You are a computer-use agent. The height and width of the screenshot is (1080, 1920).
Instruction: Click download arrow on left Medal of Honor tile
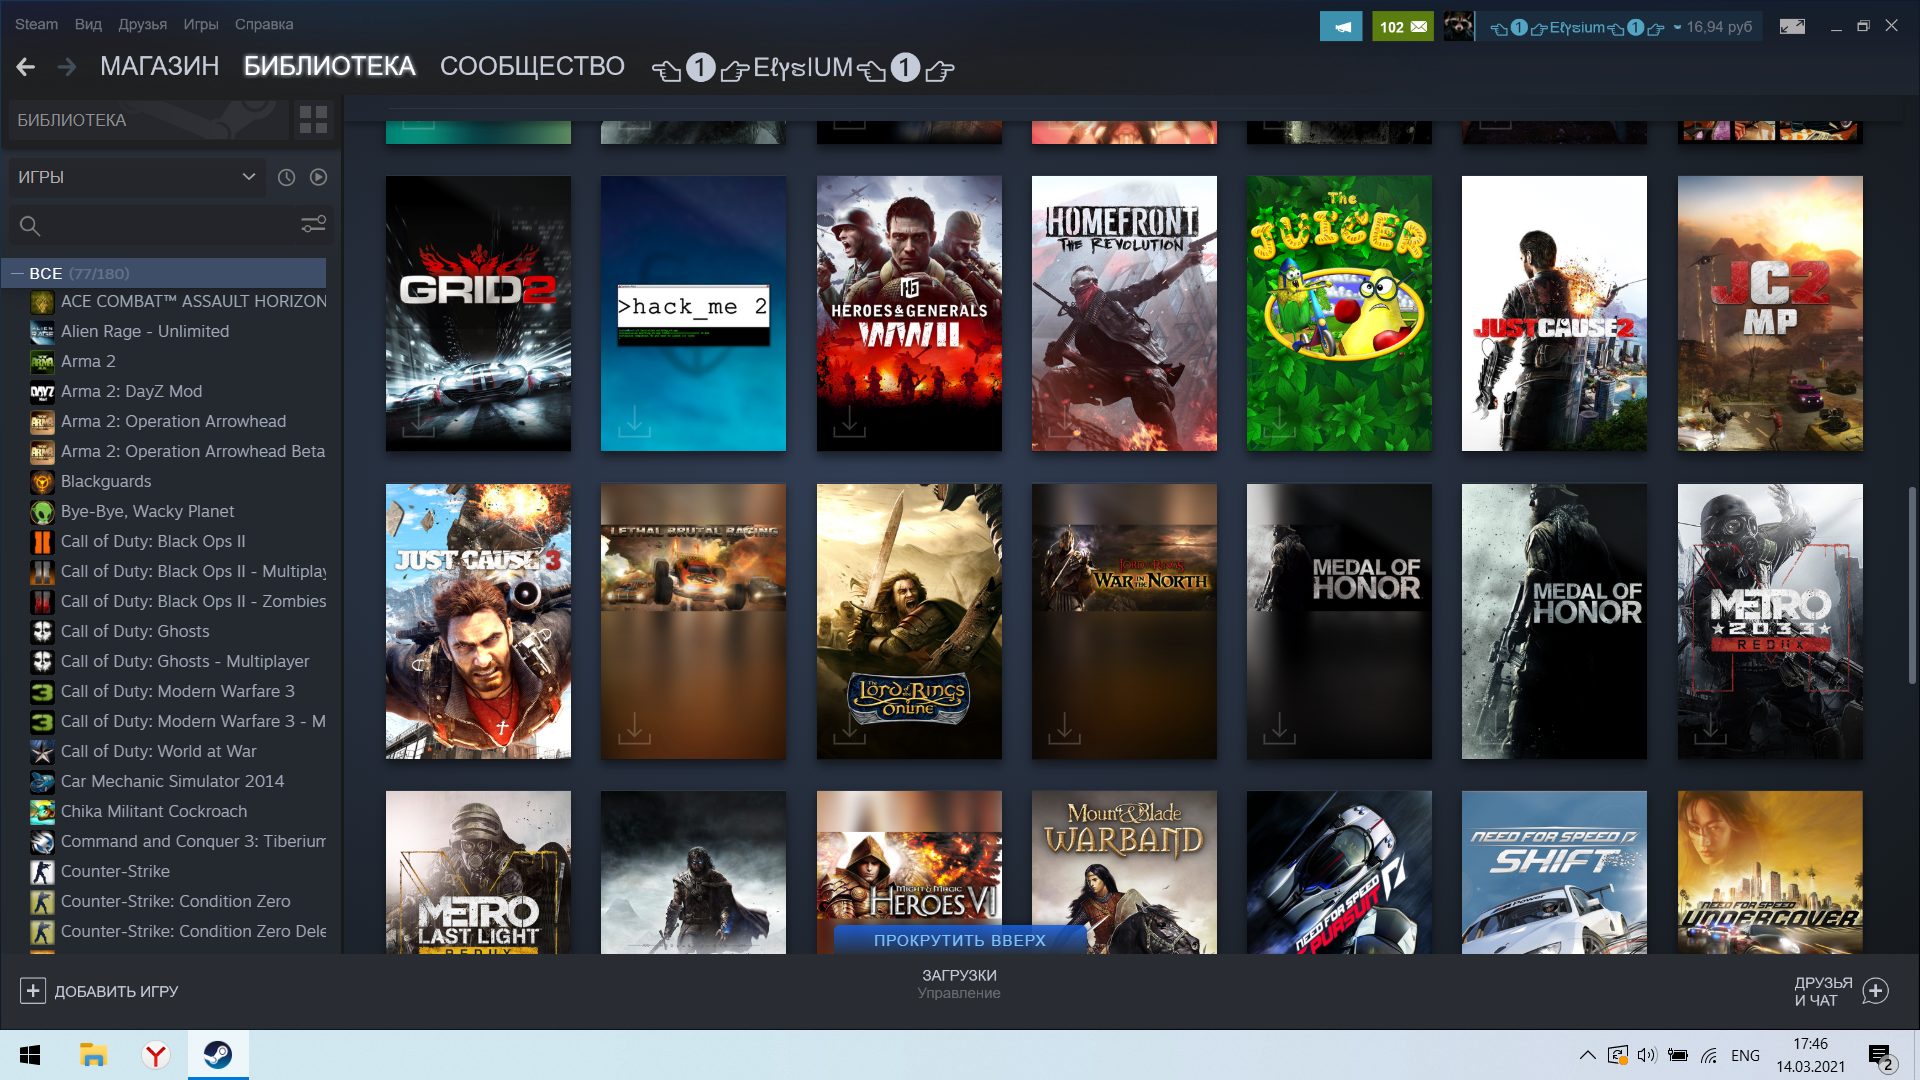click(1279, 729)
